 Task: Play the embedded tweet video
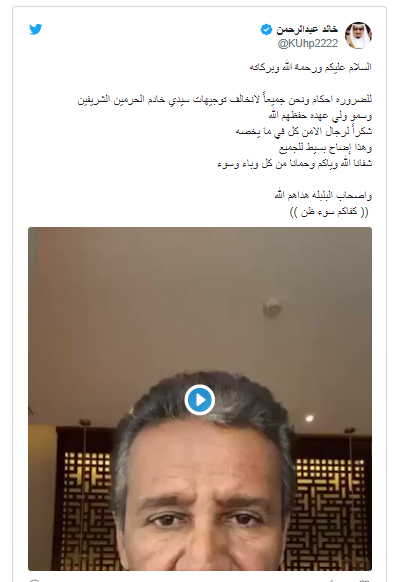(200, 400)
